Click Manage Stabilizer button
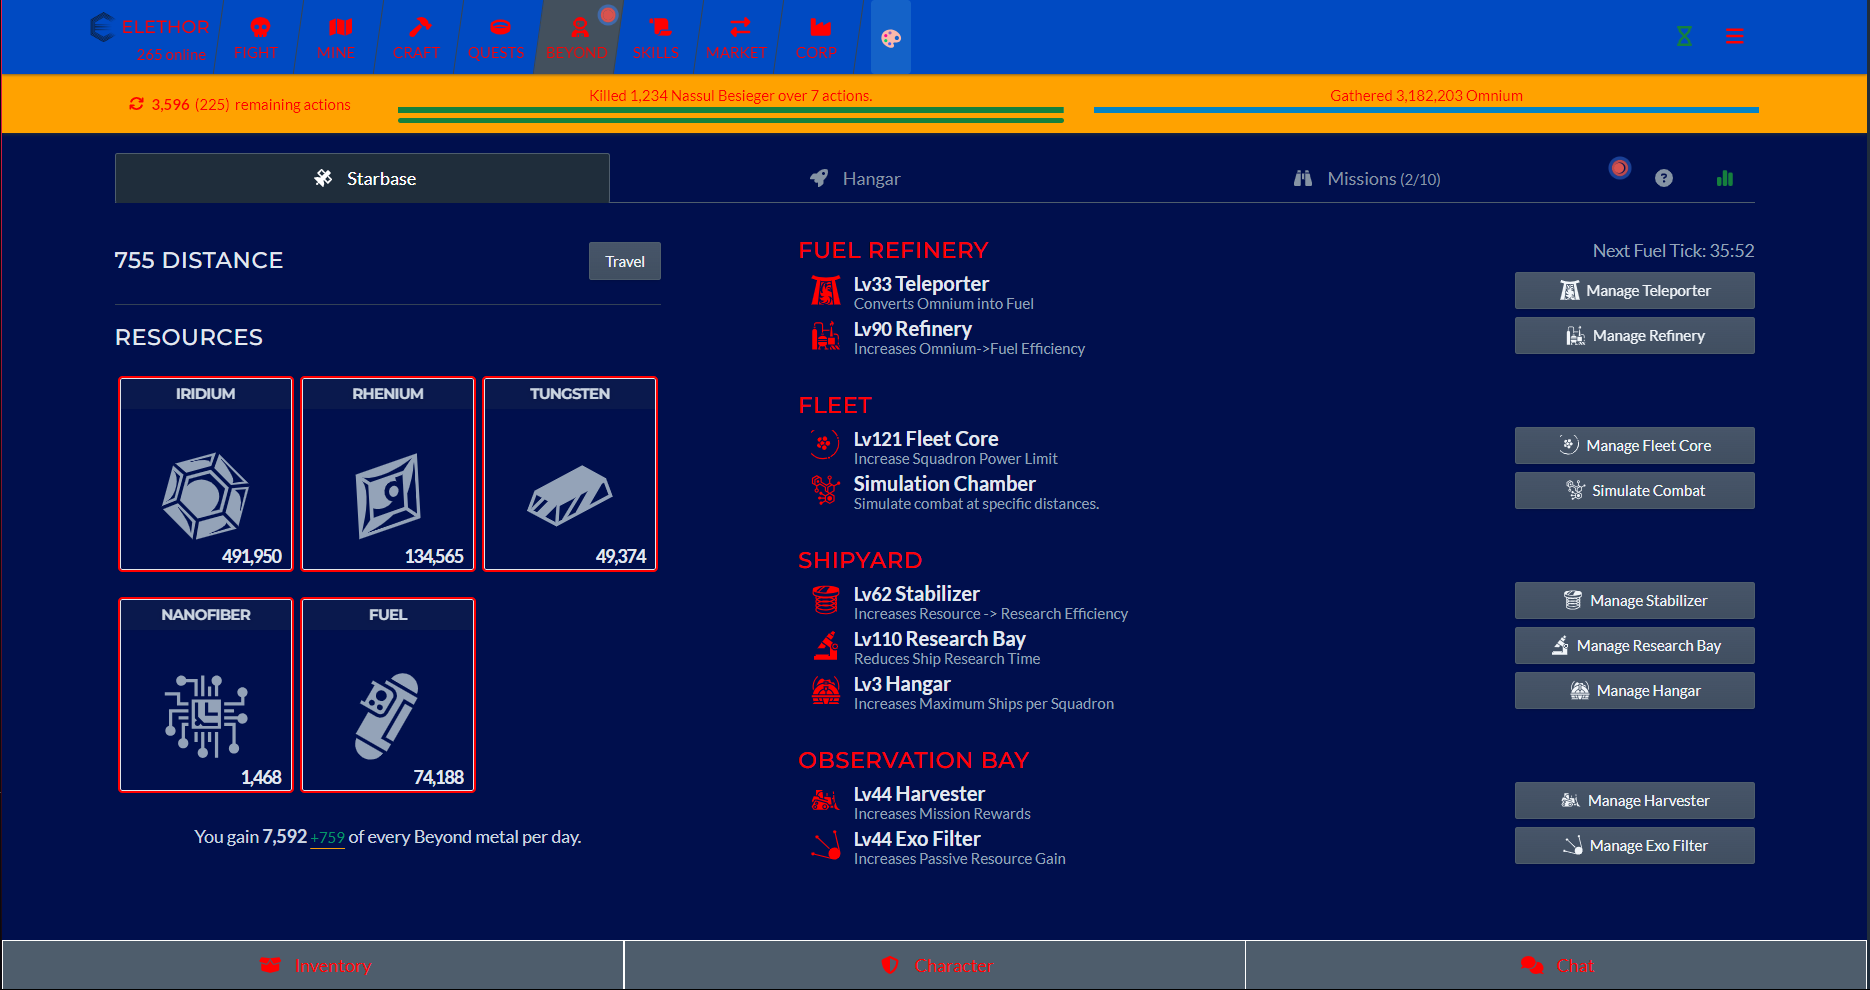Viewport: 1870px width, 990px height. tap(1635, 601)
